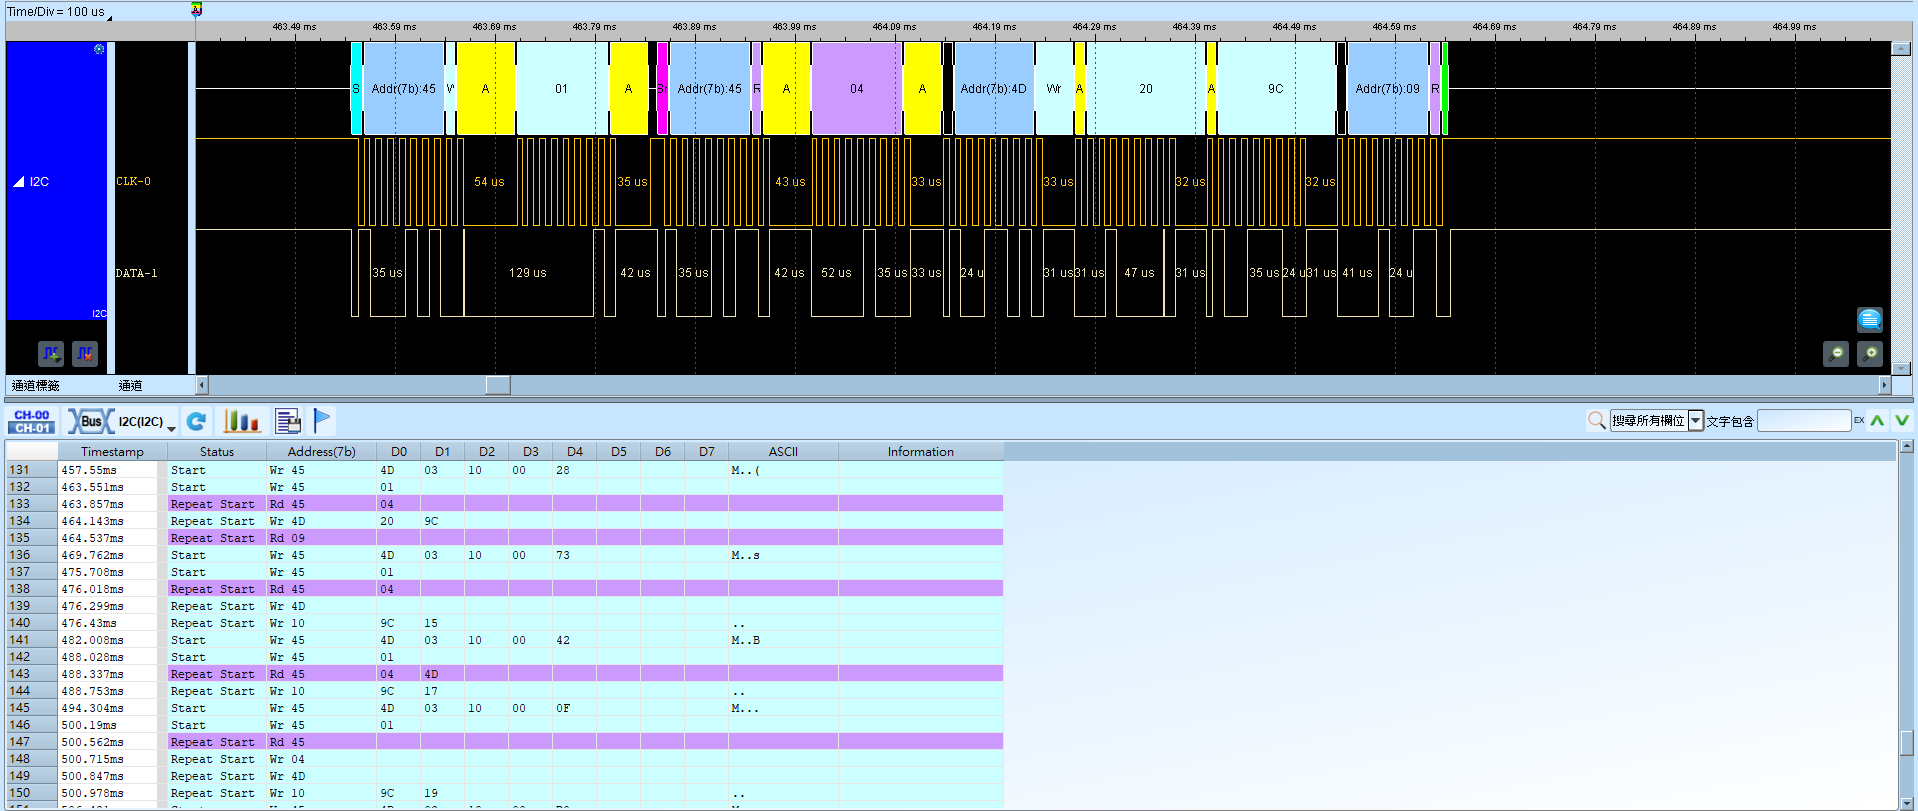
Task: Click the blue flag marker icon
Action: pyautogui.click(x=322, y=421)
